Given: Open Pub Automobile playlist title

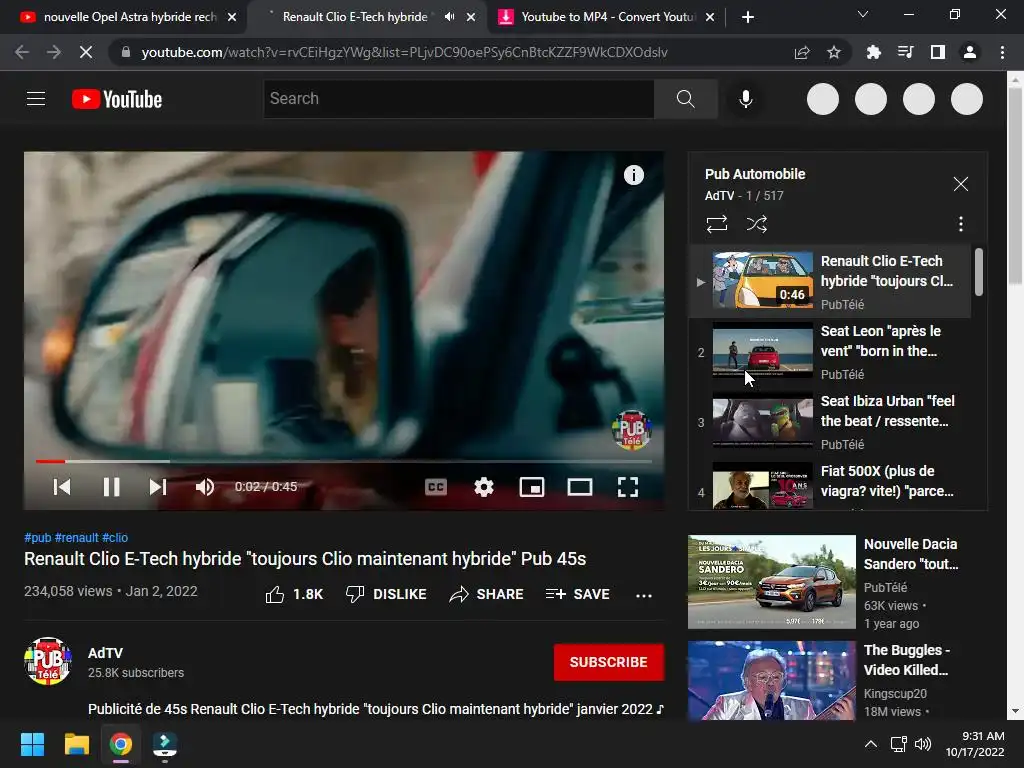Looking at the screenshot, I should tap(755, 174).
